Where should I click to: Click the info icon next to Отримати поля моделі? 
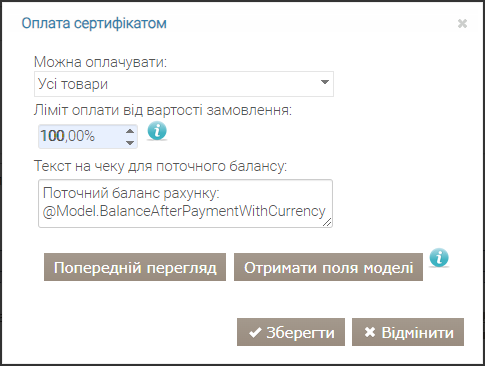(x=439, y=258)
